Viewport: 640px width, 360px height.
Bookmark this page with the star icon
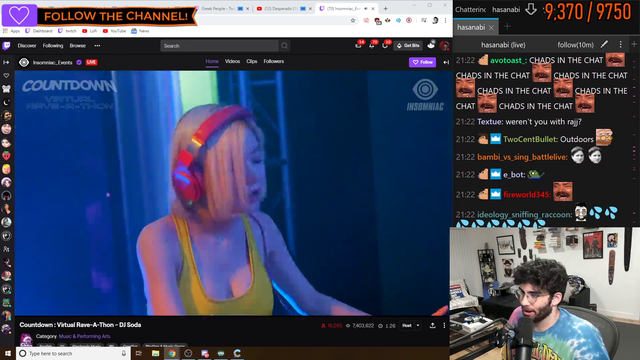tap(353, 20)
